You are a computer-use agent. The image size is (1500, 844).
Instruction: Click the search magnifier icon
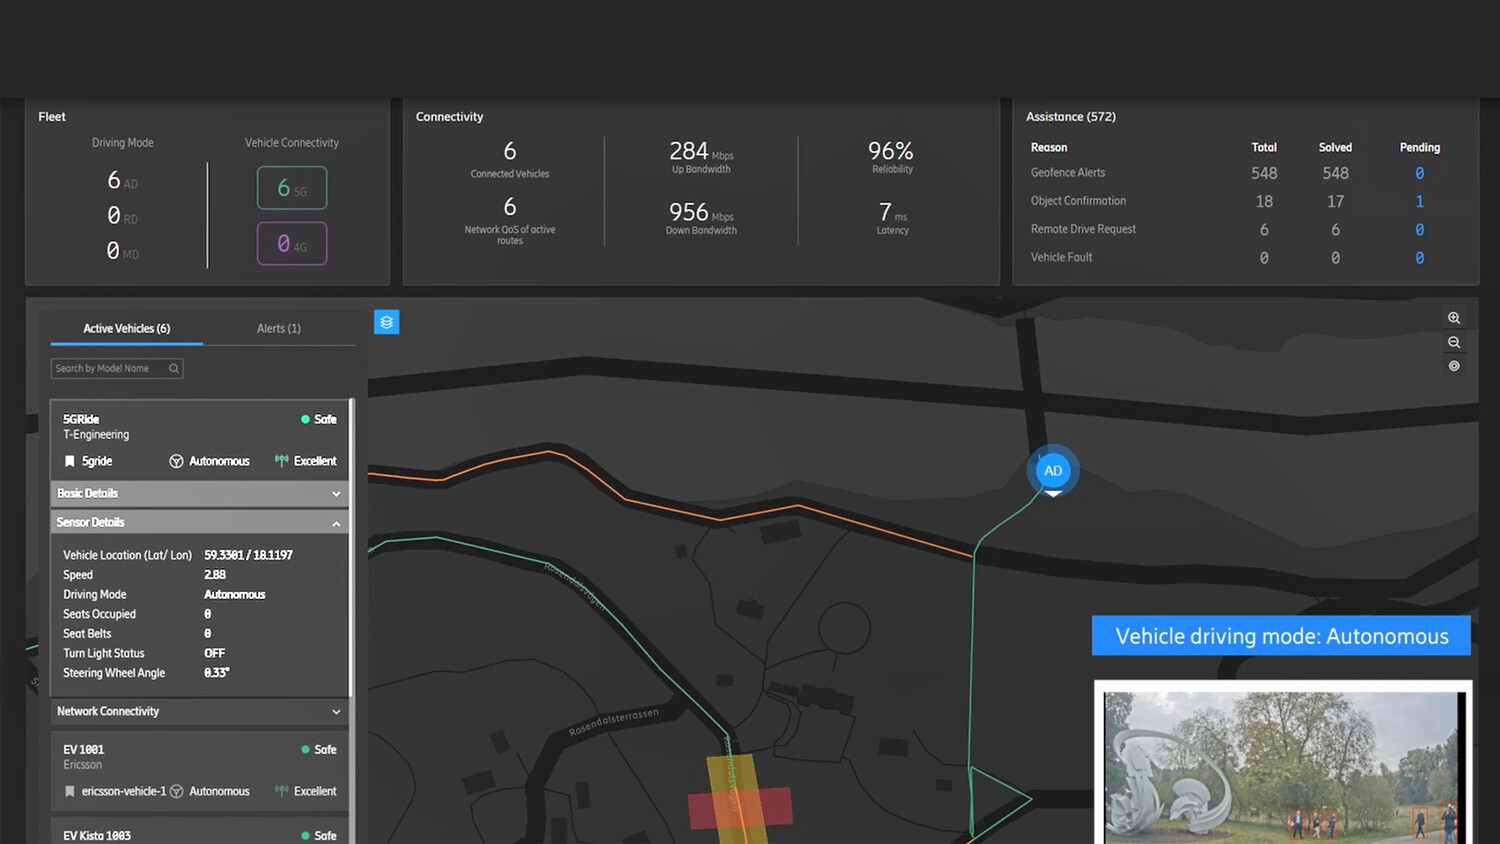(174, 369)
